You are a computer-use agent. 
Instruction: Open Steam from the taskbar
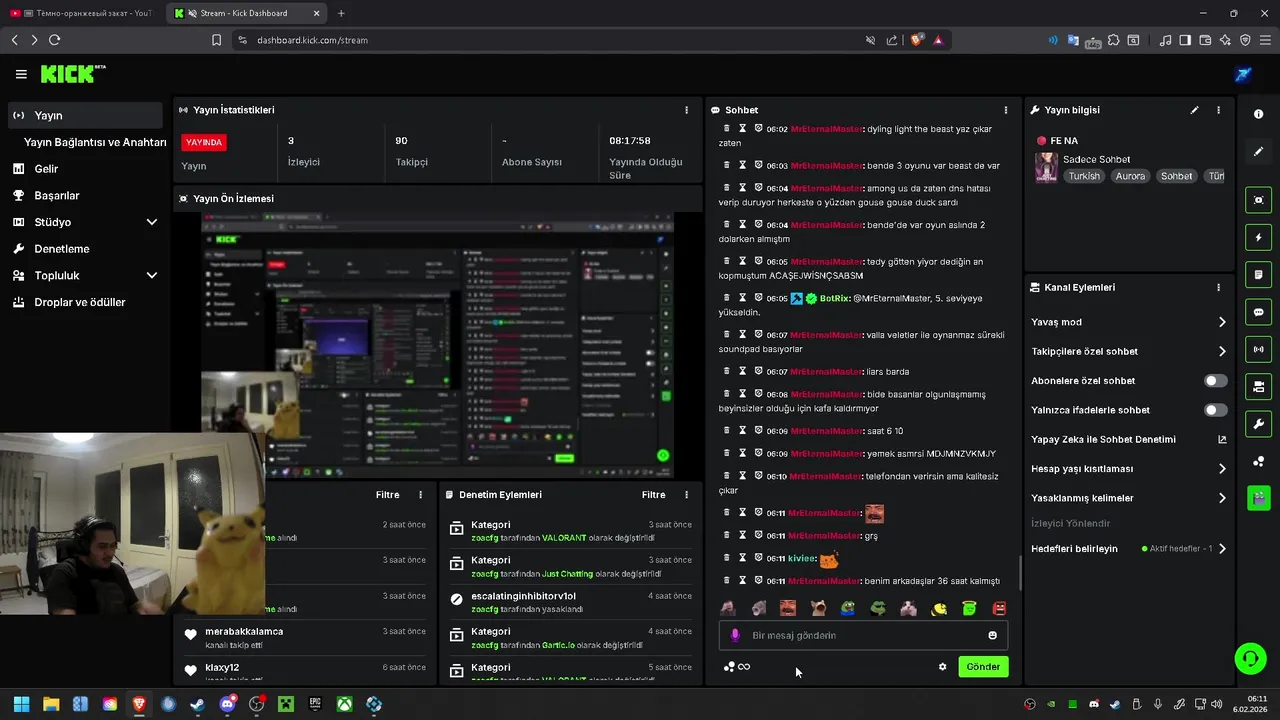197,704
